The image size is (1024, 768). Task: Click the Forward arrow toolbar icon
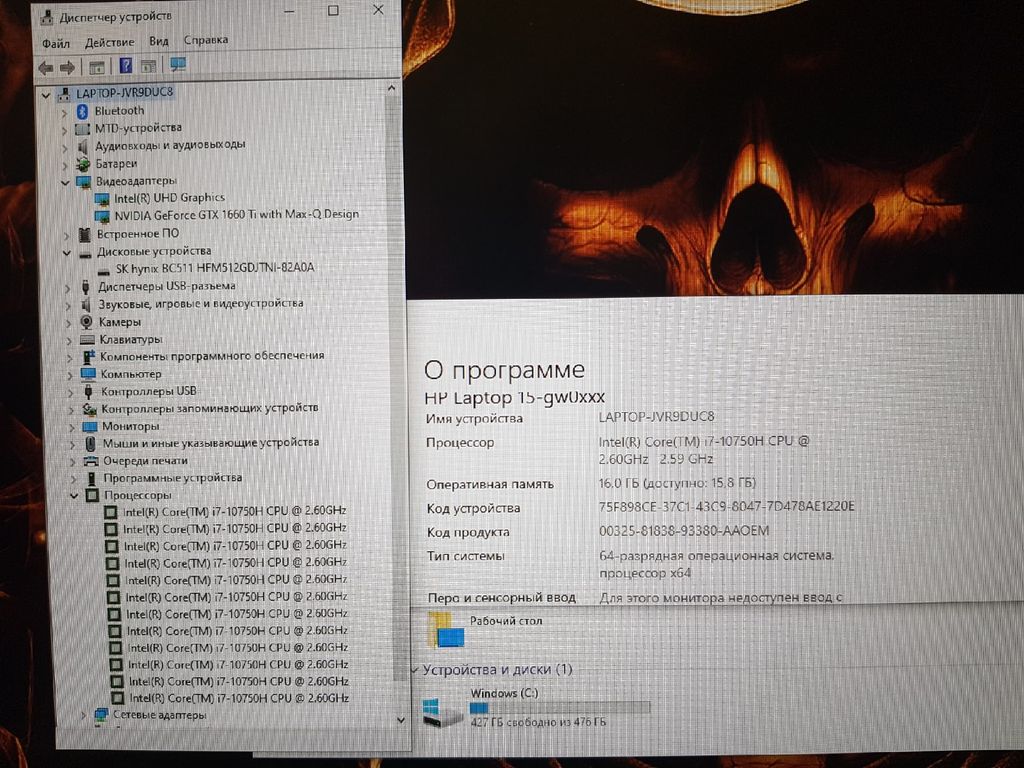67,67
